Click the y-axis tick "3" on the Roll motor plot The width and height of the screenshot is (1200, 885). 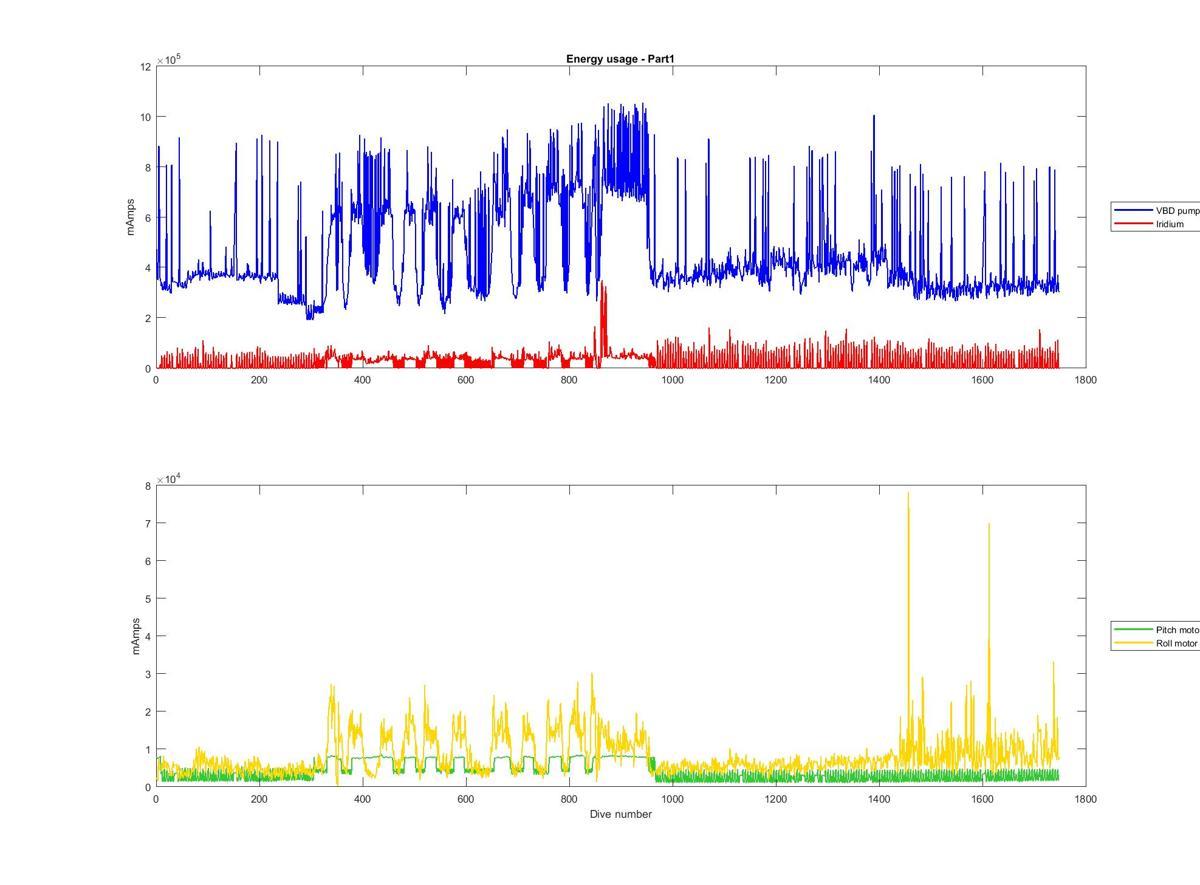[148, 674]
